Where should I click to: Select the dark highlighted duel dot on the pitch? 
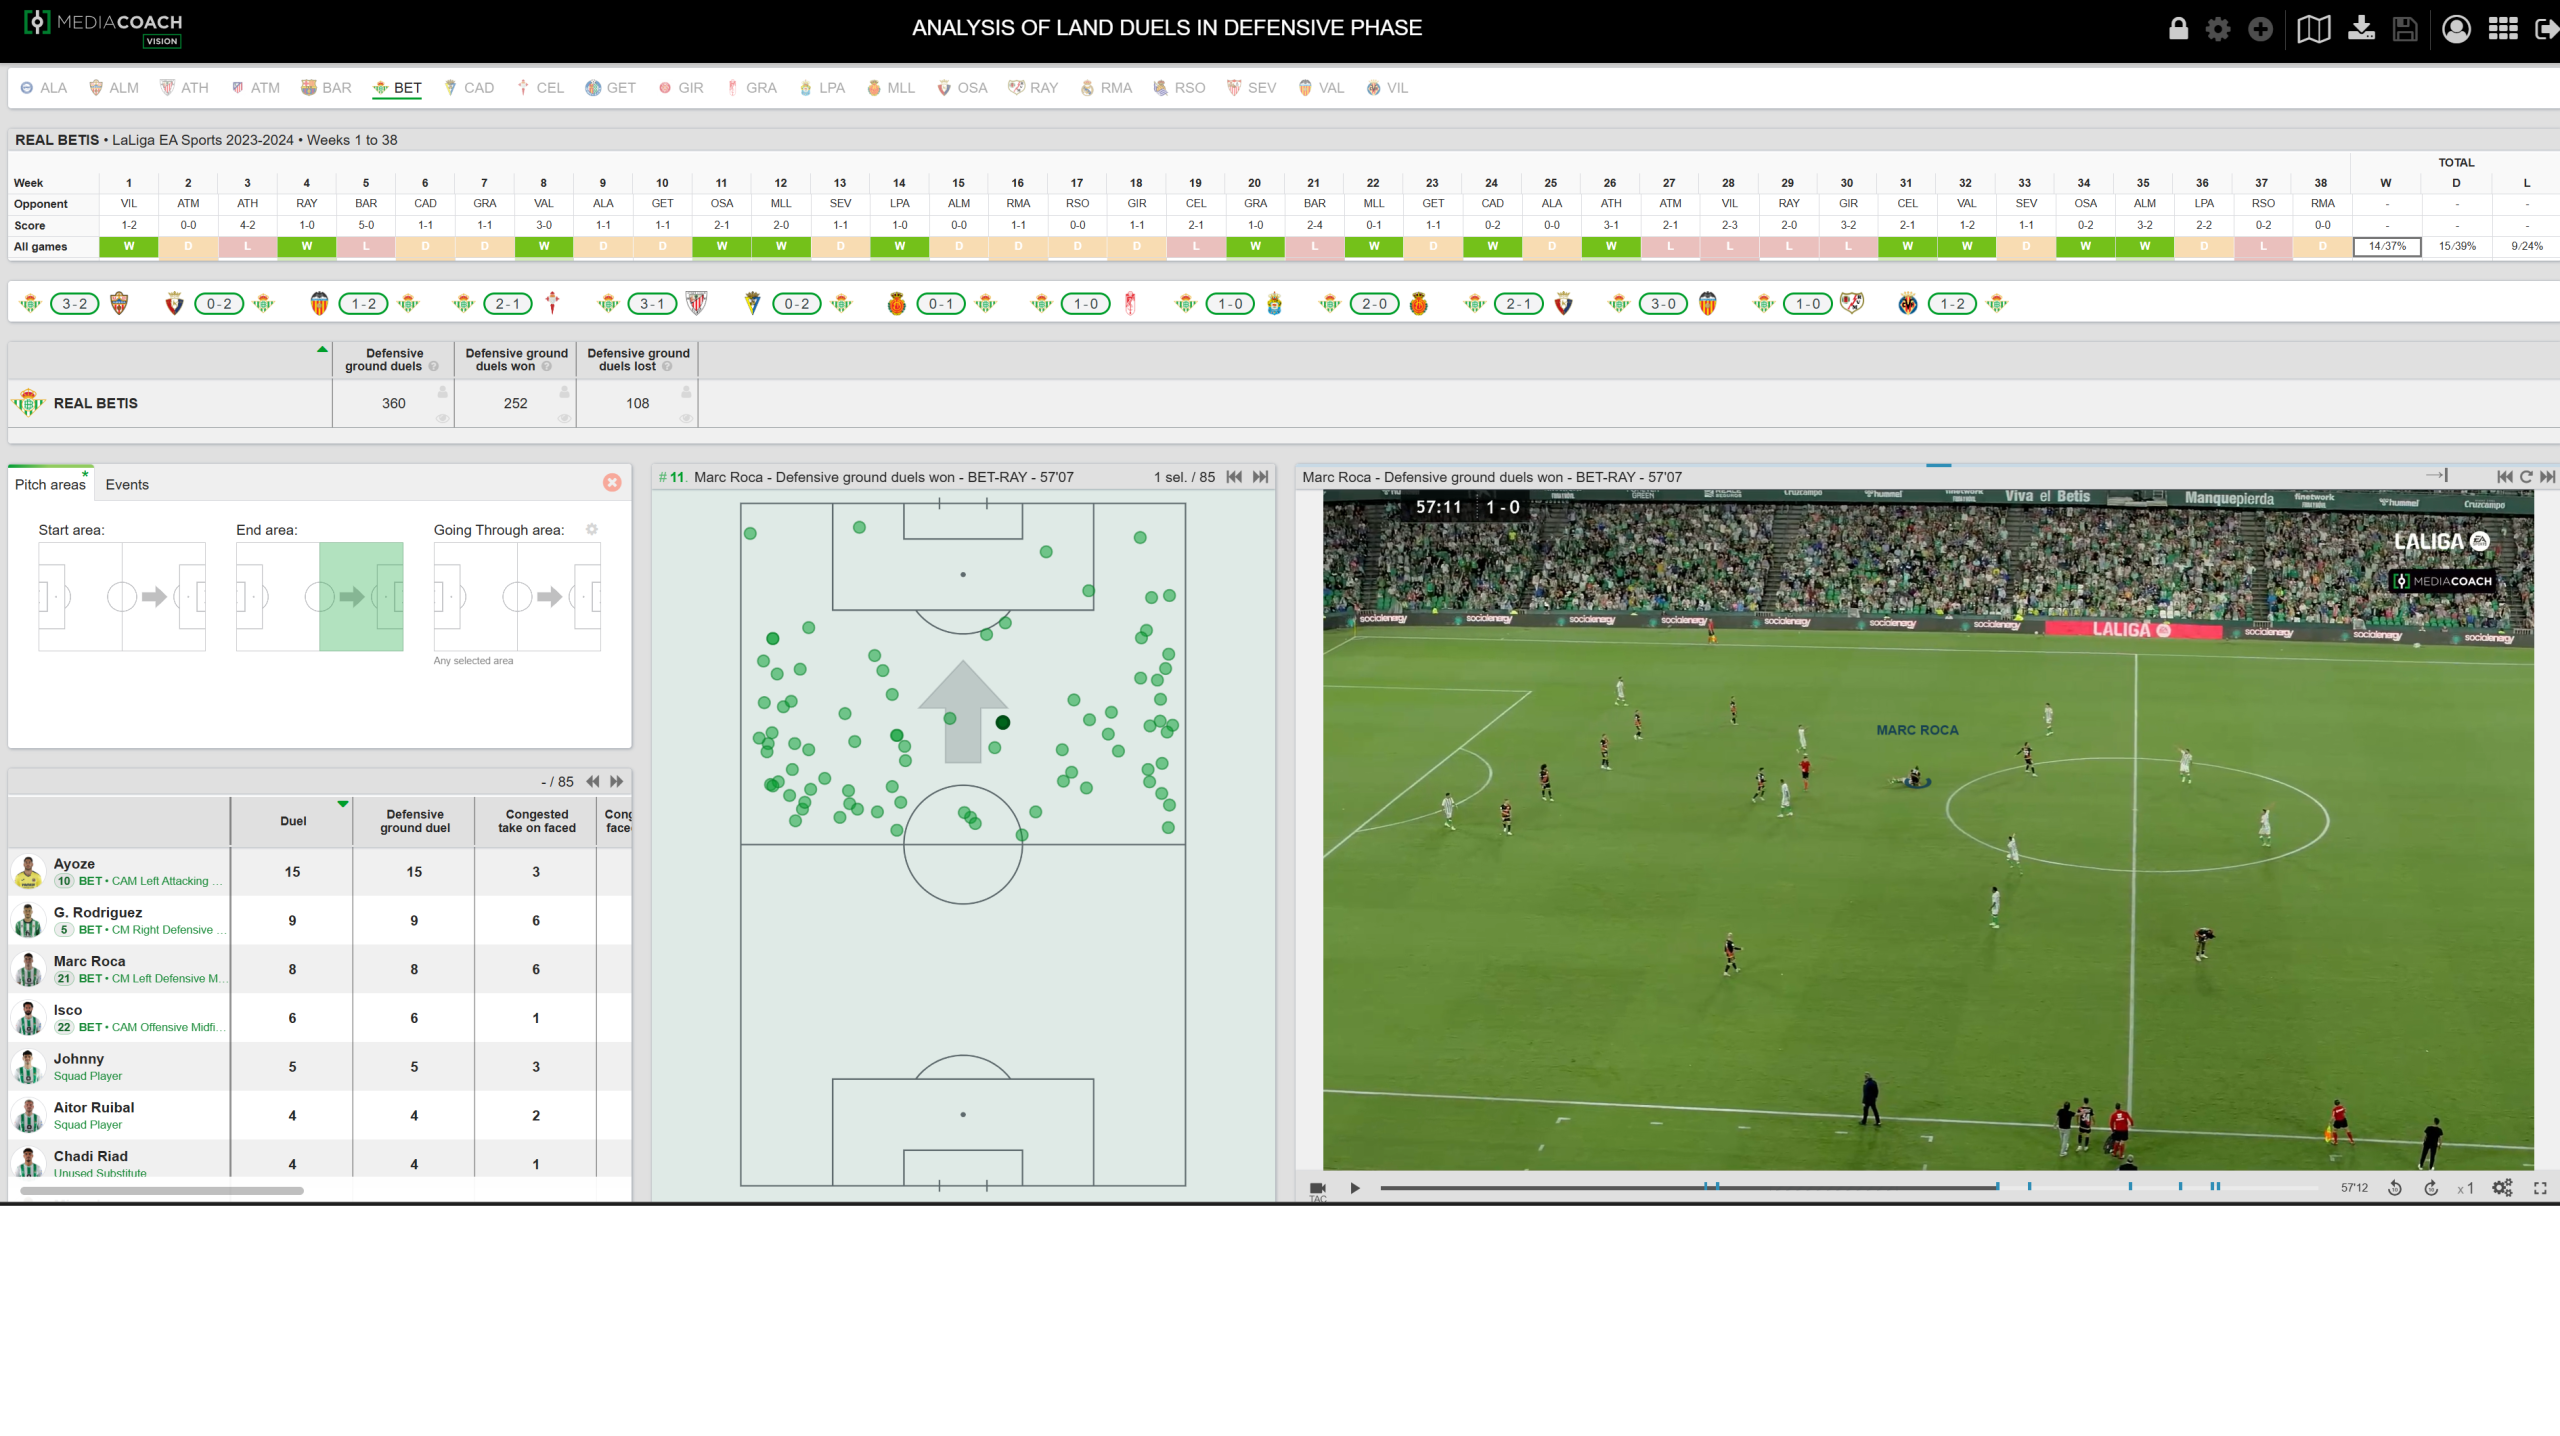click(x=1003, y=722)
